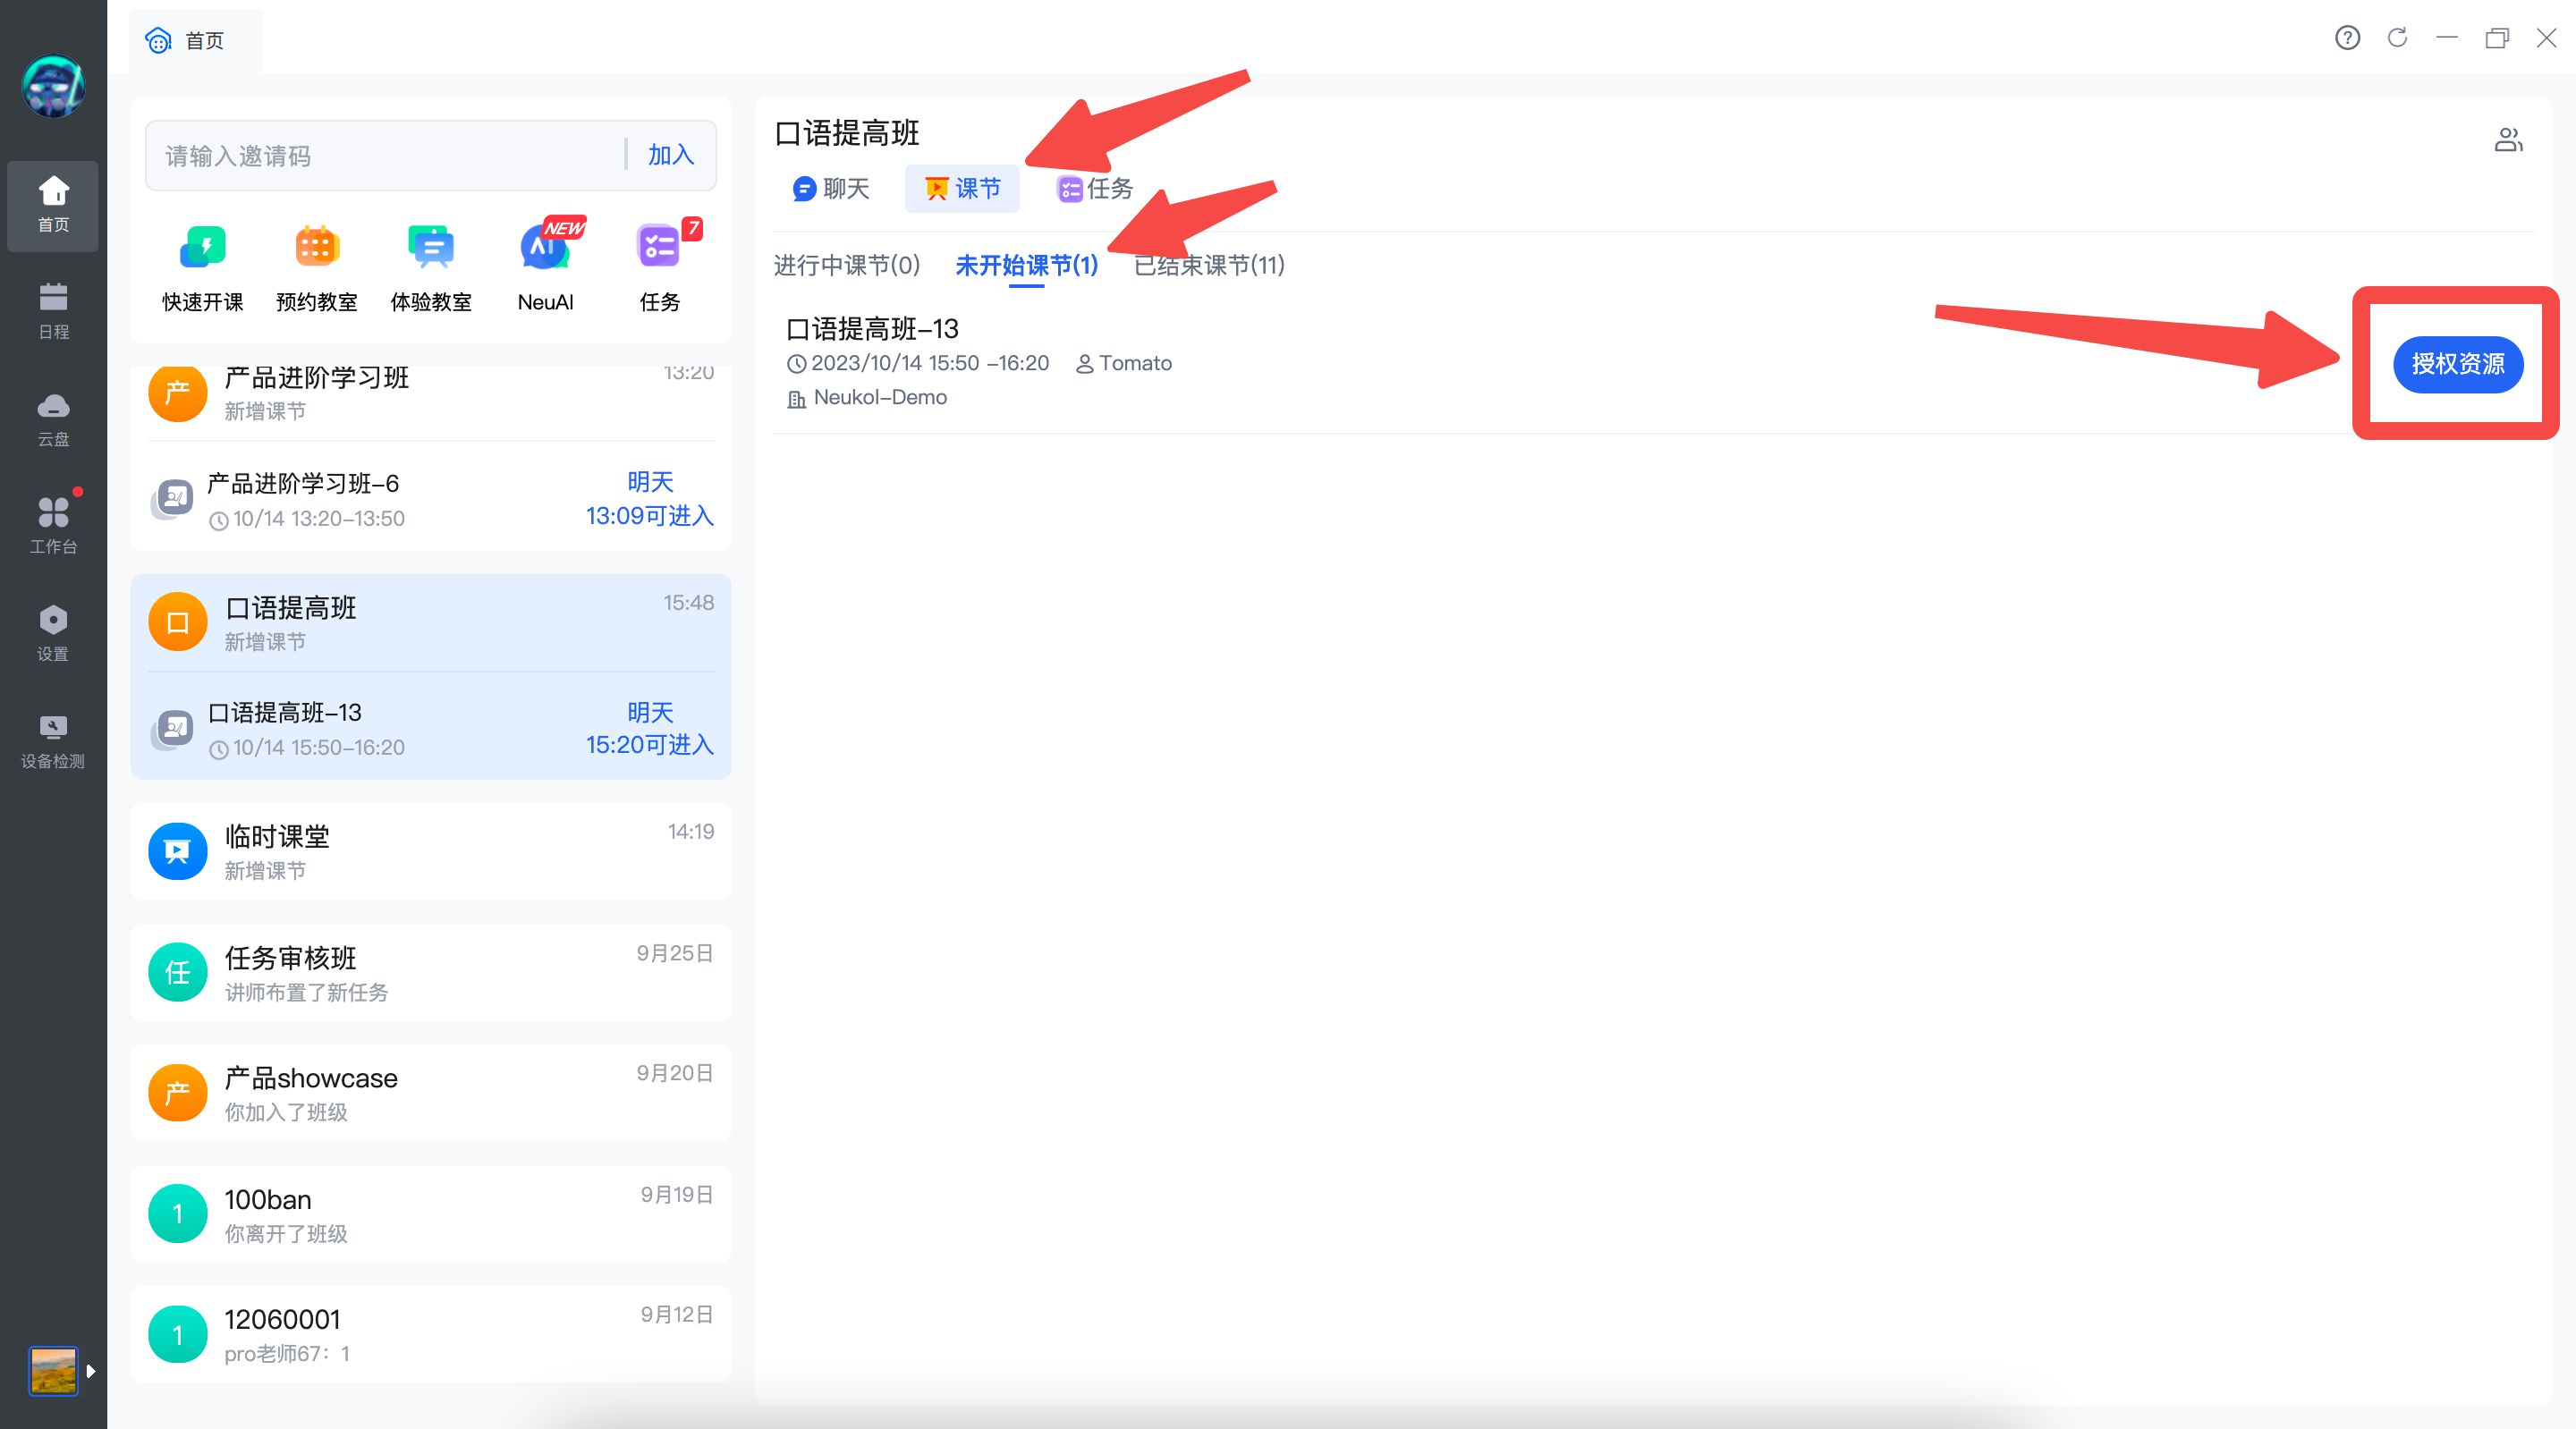Show 已结束课节(11) list

(x=1209, y=265)
